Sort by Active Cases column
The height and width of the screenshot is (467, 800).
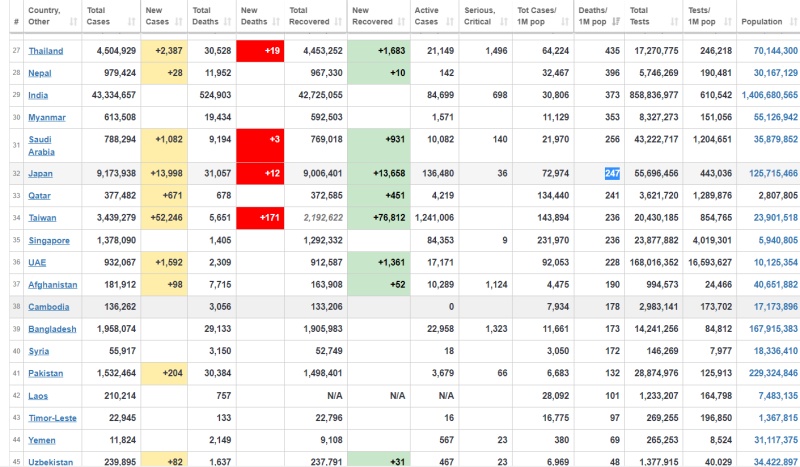427,21
